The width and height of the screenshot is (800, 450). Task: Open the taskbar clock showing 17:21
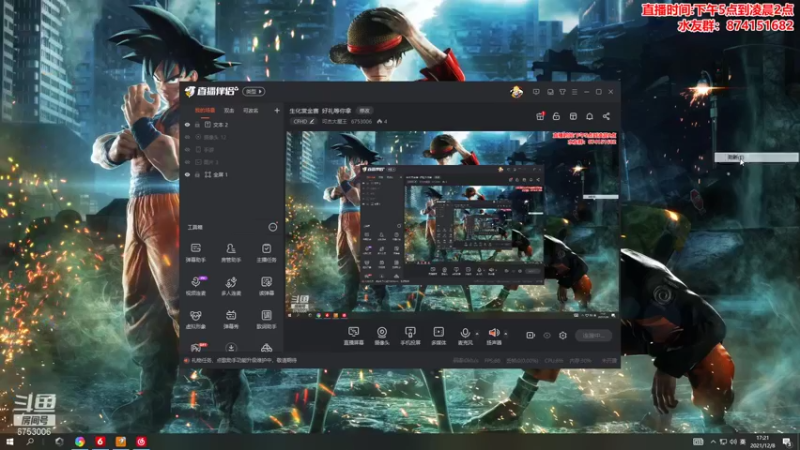763,442
